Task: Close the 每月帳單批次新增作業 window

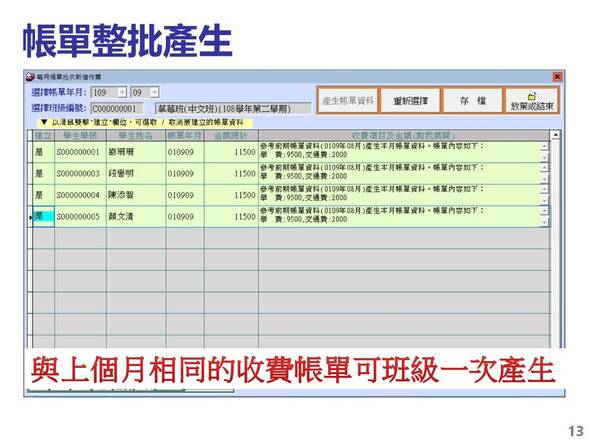Action: click(557, 77)
